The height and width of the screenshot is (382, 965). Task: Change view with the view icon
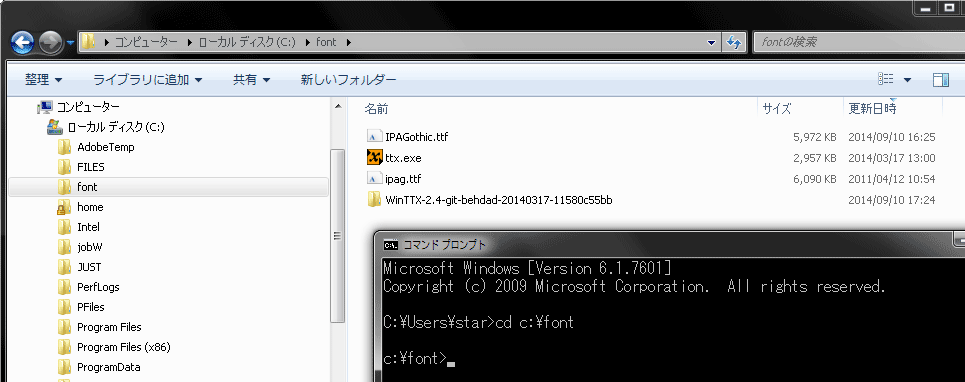pos(886,79)
